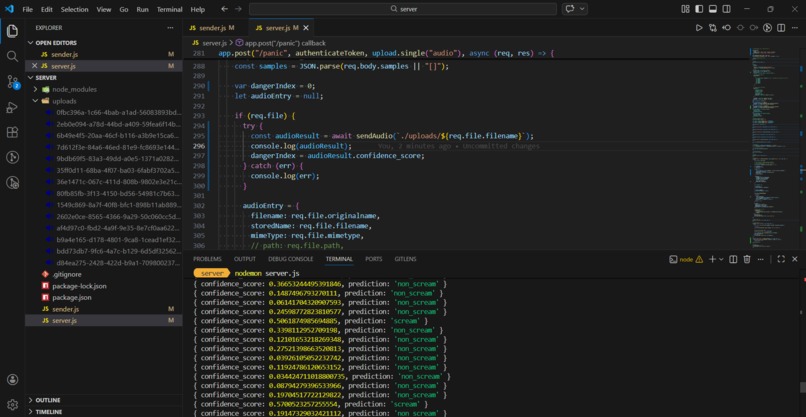Screen dimensions: 806x417
Task: Click the command center search box
Action: pos(403,9)
